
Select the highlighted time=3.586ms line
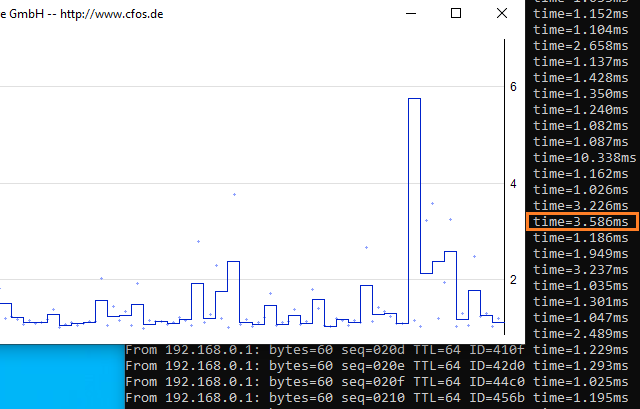(x=582, y=222)
